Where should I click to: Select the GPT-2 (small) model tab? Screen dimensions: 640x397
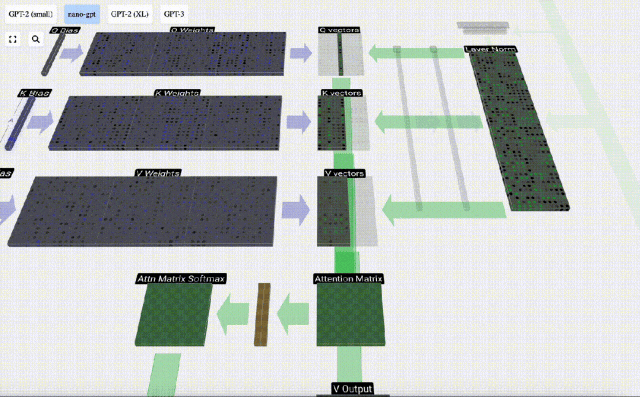coord(31,14)
